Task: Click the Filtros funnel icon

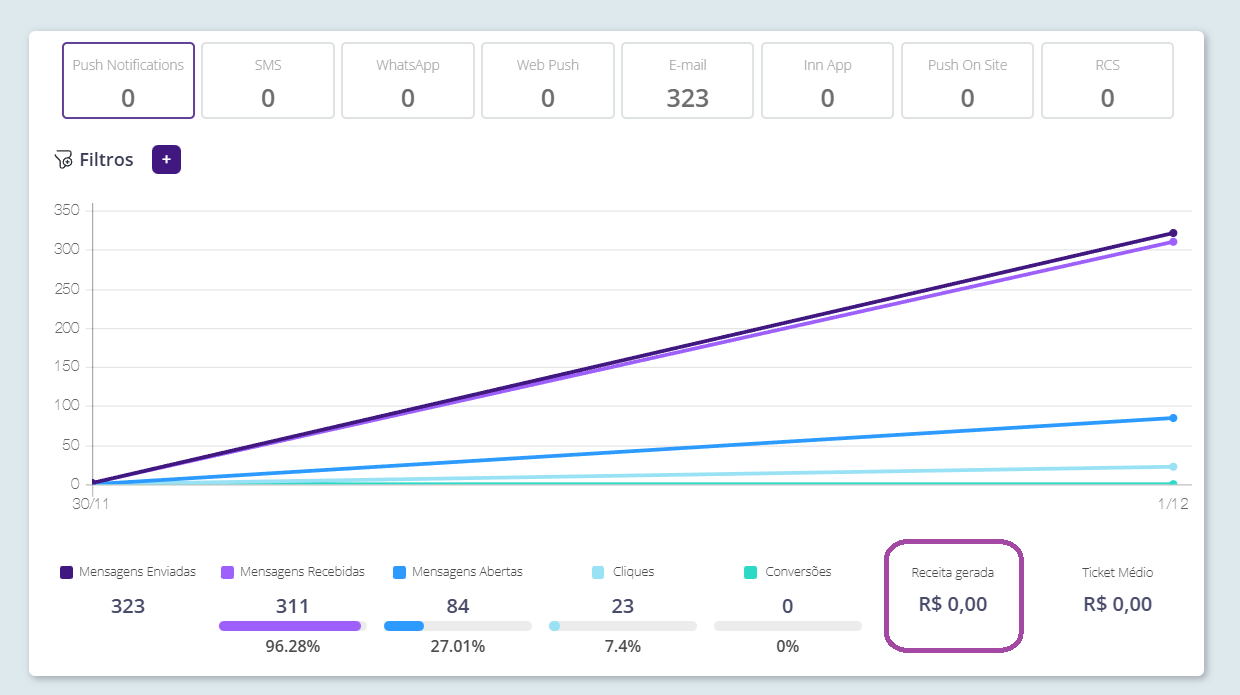Action: click(x=64, y=160)
